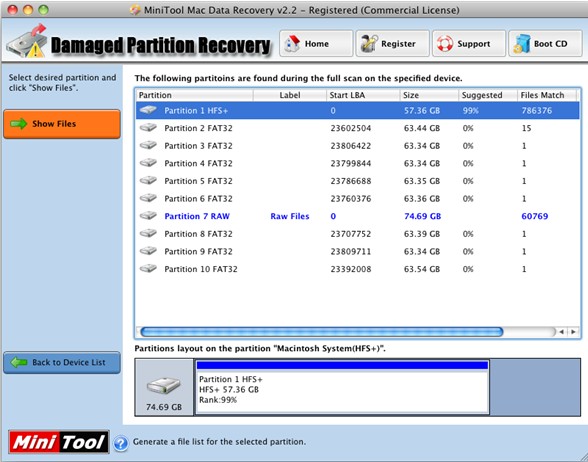Click size value 63.39 GB
588x462 pixels.
tap(422, 234)
